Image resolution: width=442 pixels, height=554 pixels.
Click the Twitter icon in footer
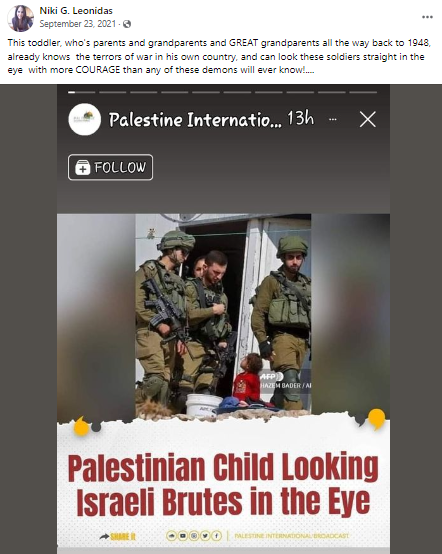point(205,536)
